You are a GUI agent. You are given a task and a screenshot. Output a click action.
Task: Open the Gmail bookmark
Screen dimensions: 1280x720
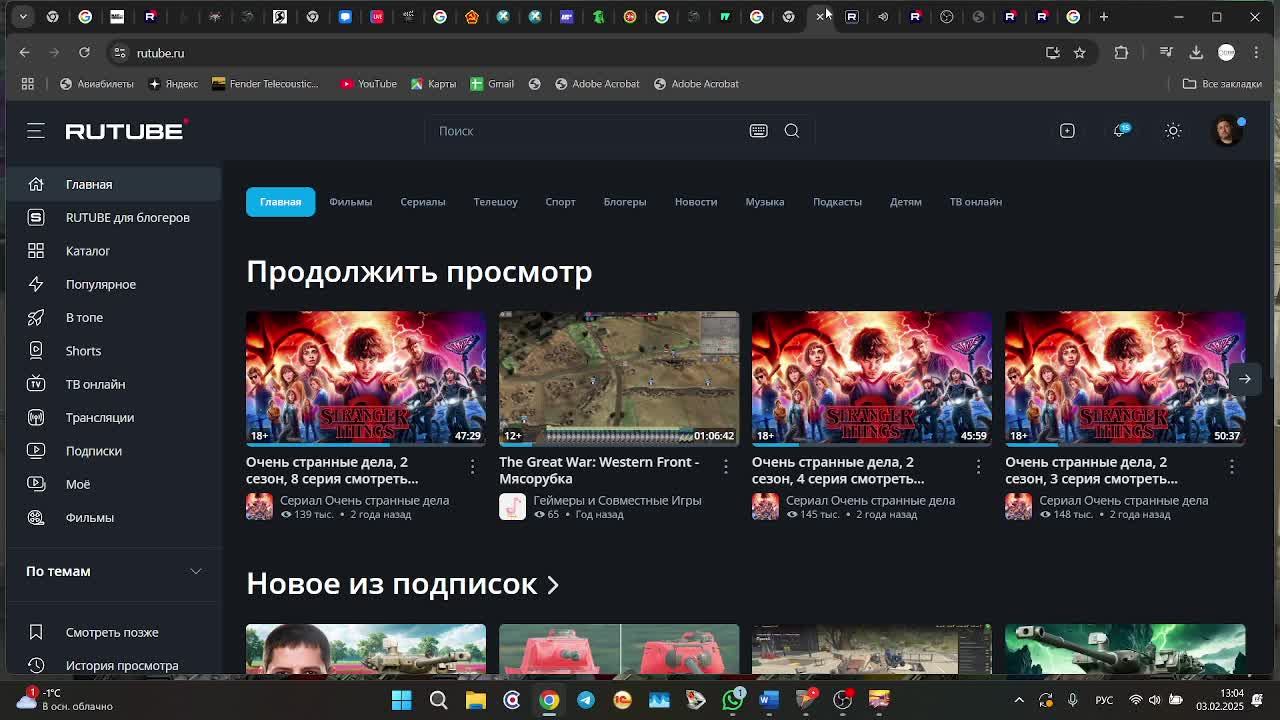[x=492, y=84]
